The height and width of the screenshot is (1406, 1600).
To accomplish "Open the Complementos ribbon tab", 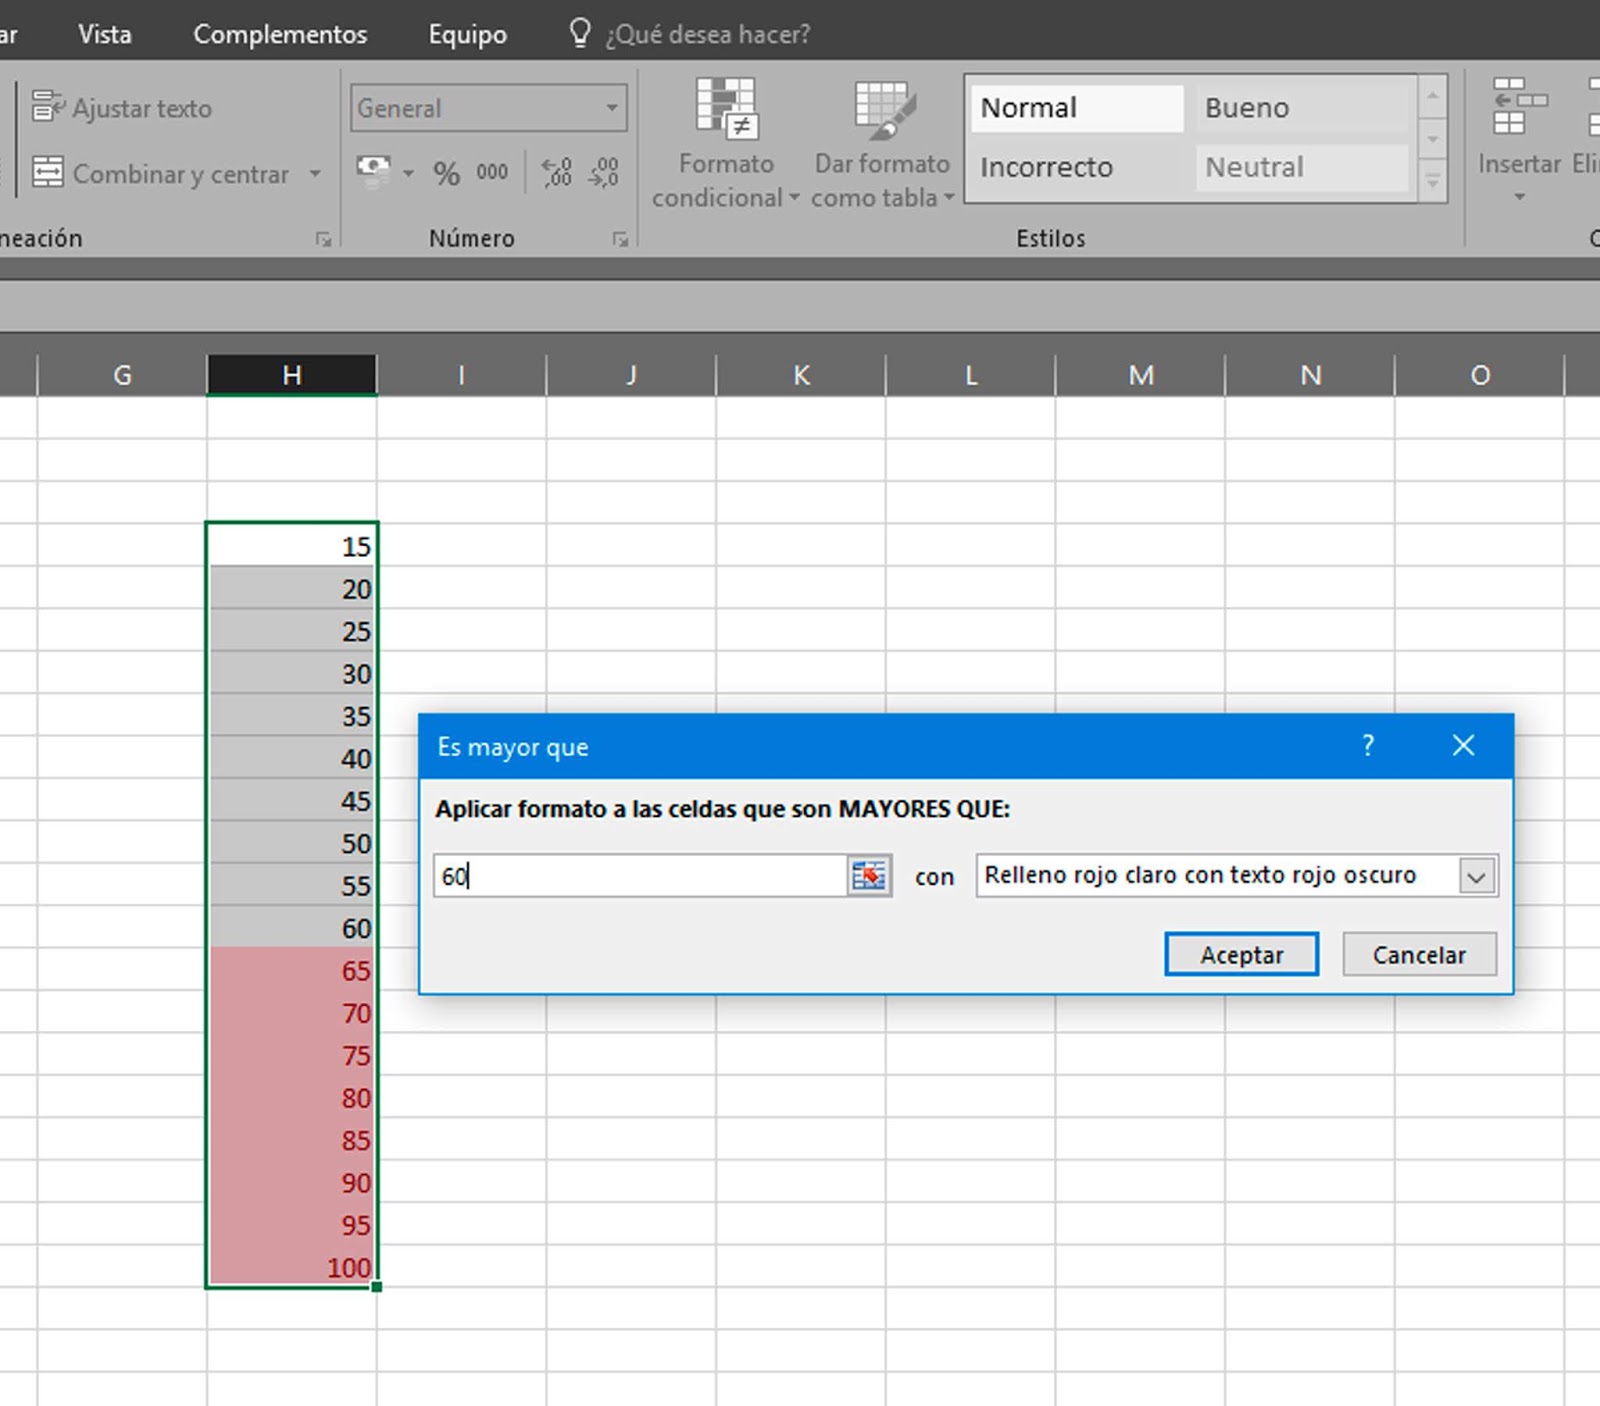I will pyautogui.click(x=279, y=33).
